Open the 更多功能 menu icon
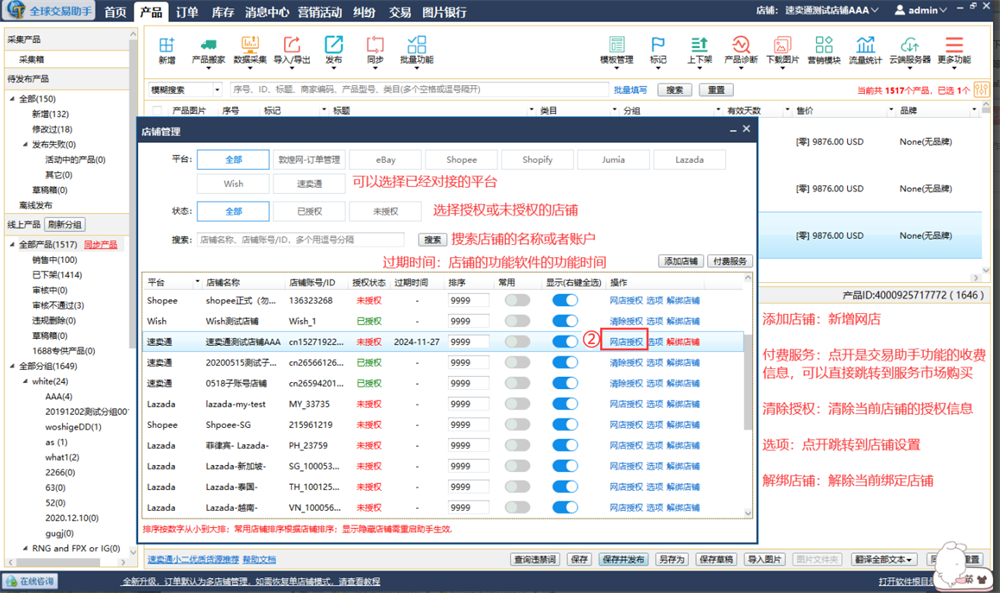This screenshot has height=593, width=1000. click(954, 45)
